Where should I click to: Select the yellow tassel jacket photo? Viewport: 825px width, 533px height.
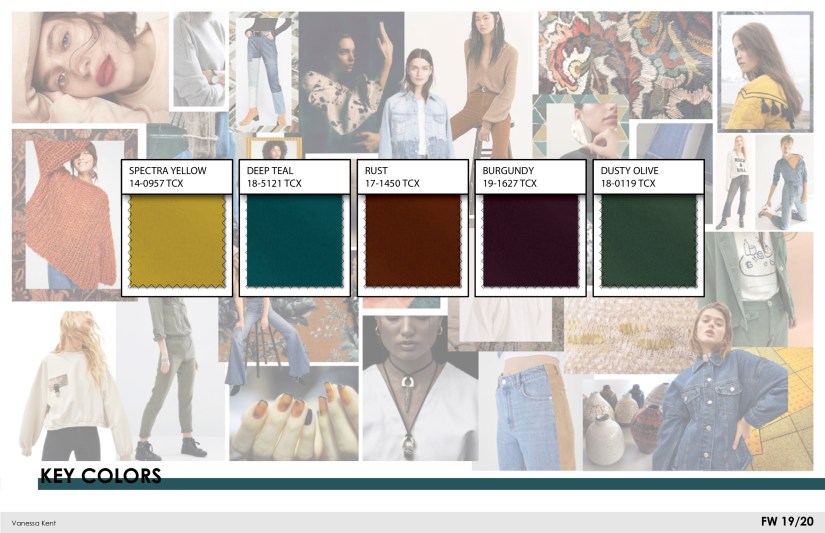[x=765, y=72]
